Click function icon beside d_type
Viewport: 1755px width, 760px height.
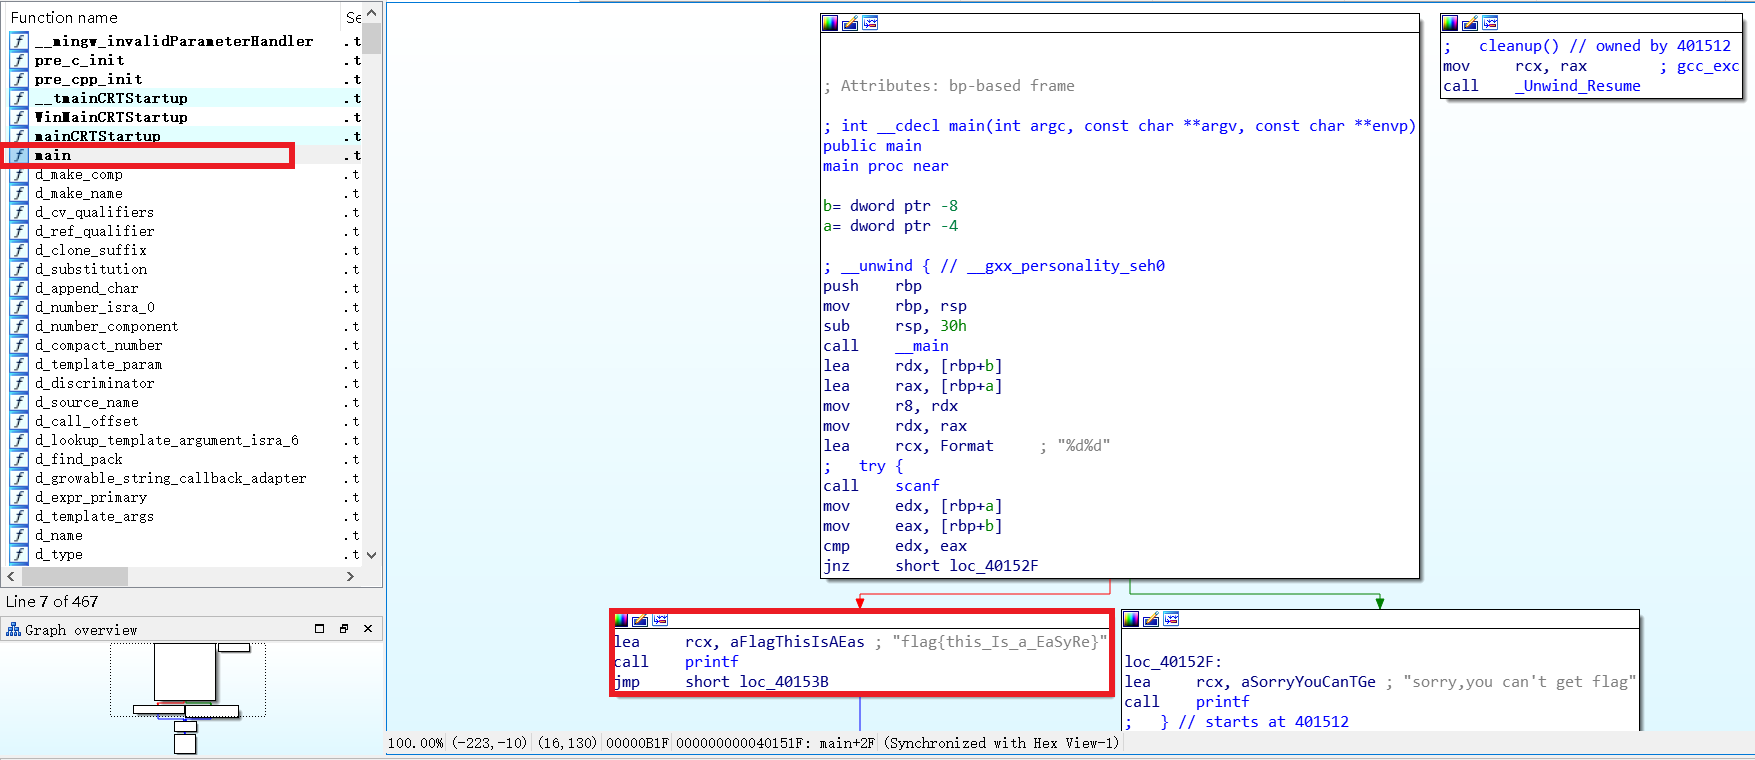(x=19, y=554)
